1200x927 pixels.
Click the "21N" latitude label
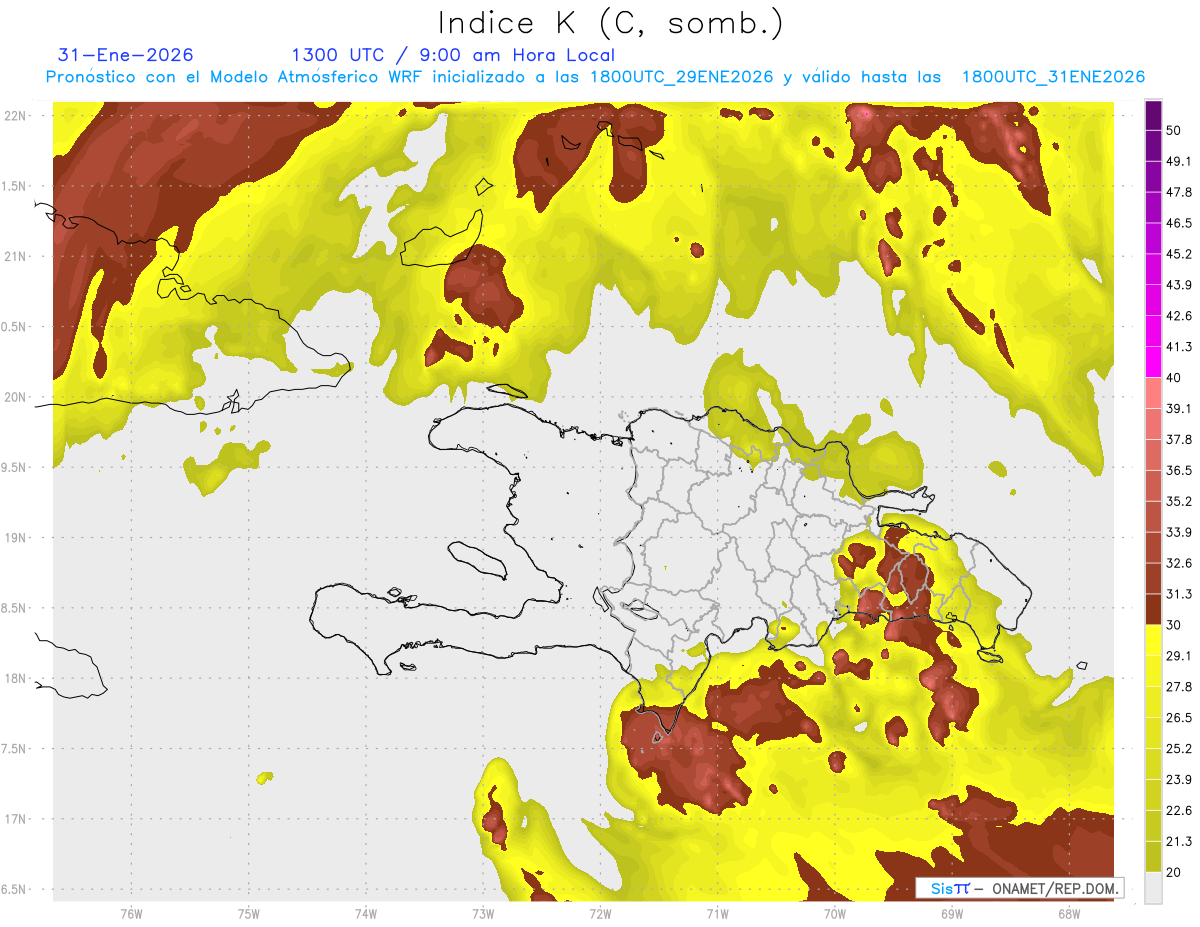pyautogui.click(x=15, y=257)
